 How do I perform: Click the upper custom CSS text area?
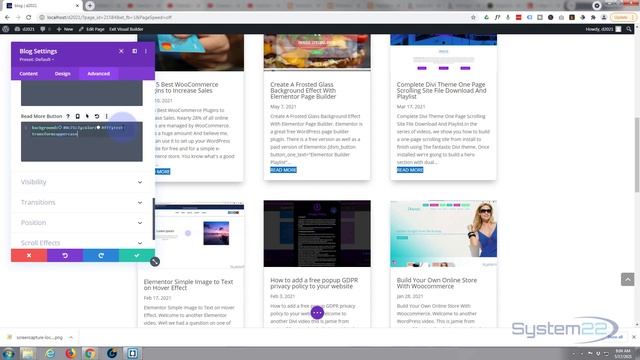(82, 93)
